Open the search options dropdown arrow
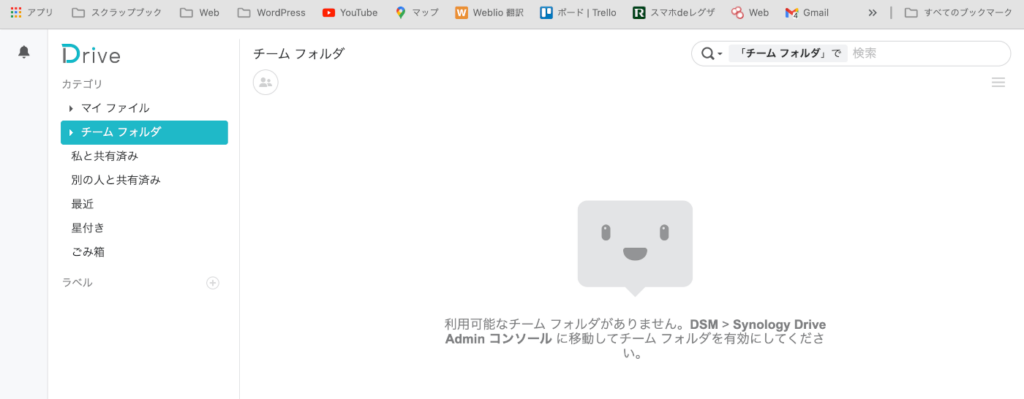 click(720, 54)
